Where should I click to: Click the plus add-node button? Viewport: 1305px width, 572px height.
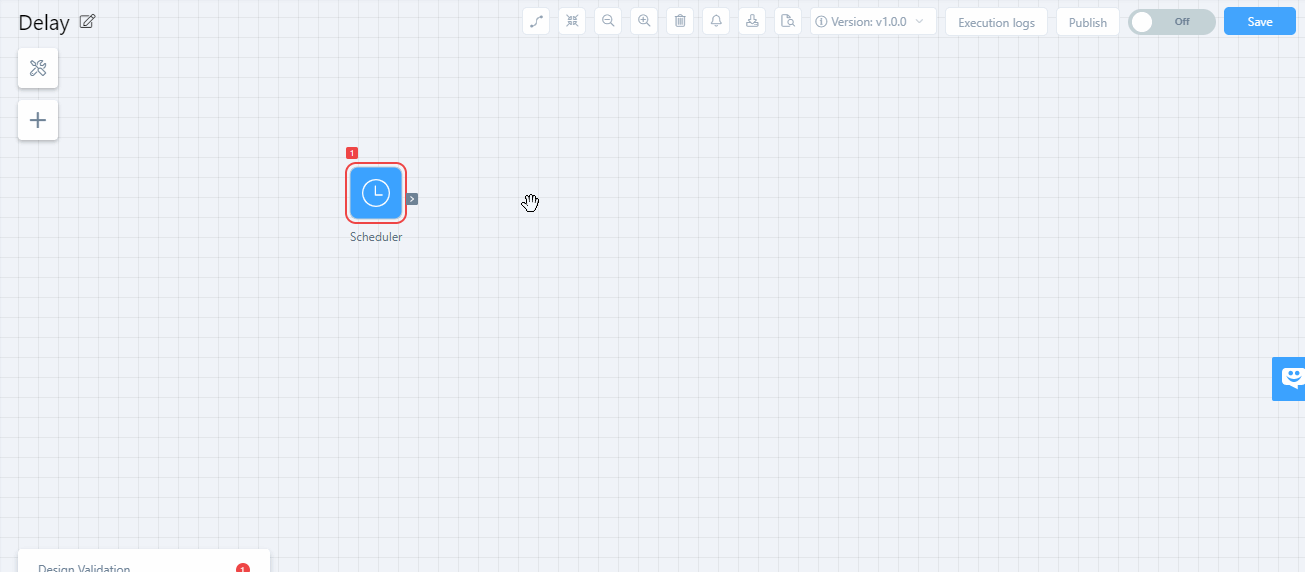(x=38, y=120)
